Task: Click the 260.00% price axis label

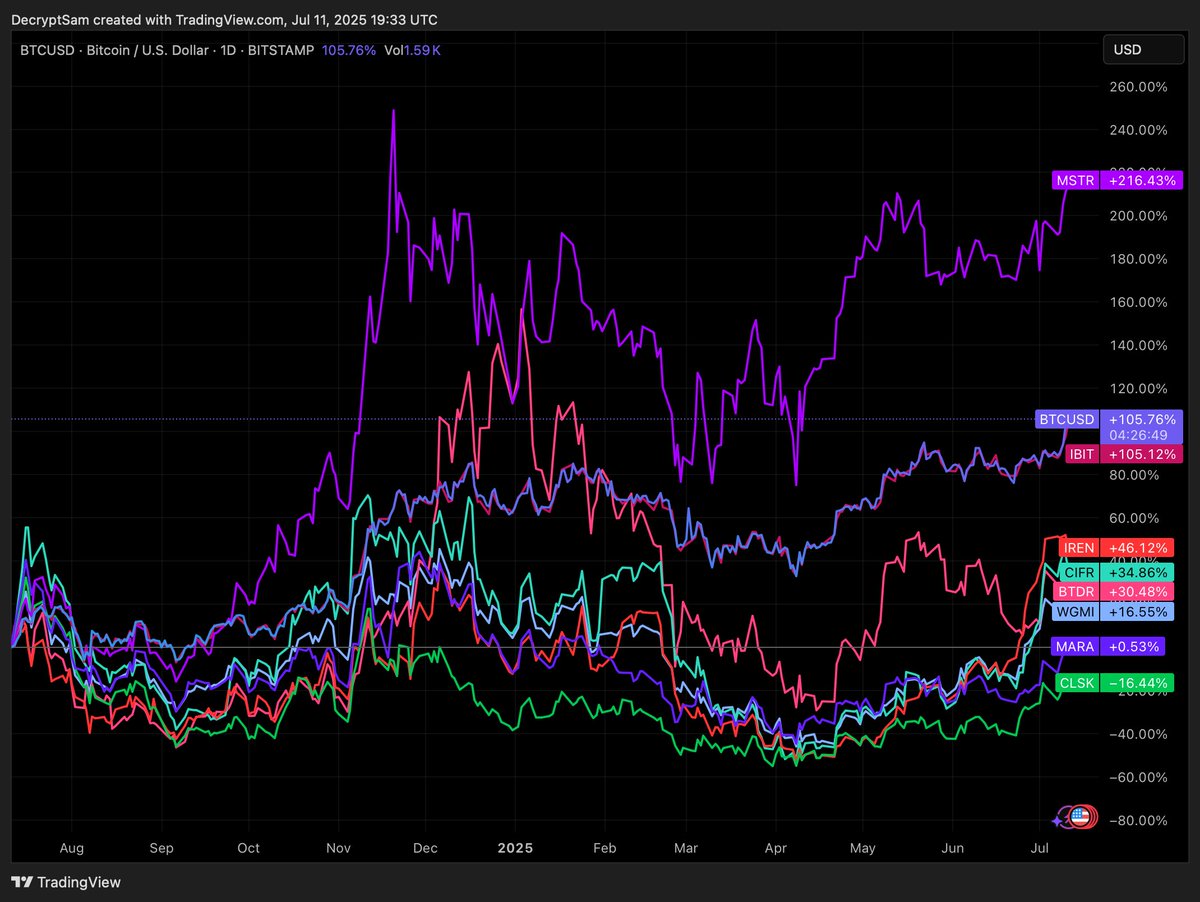Action: pyautogui.click(x=1139, y=87)
